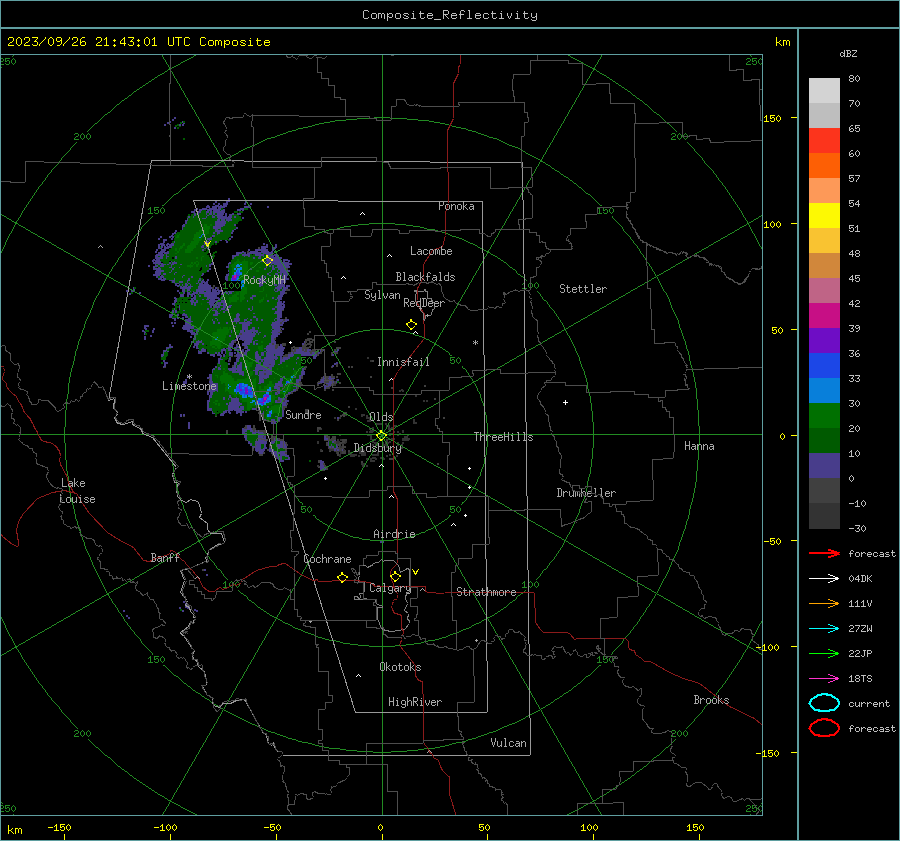Click the 27ZW legend text
This screenshot has width=900, height=841.
click(860, 629)
